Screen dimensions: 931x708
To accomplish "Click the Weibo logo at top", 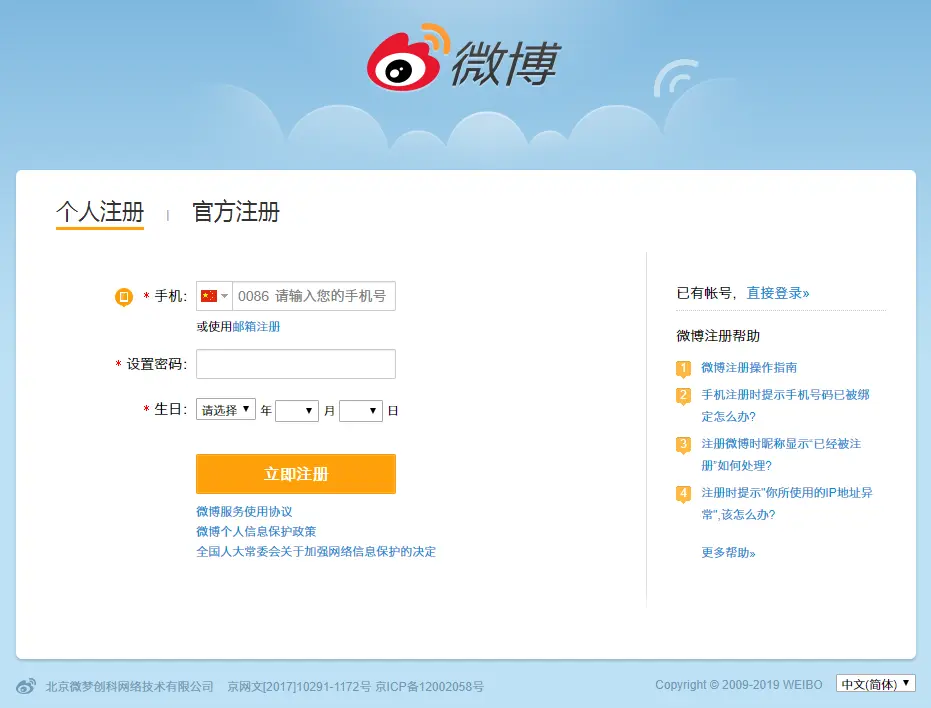I will tap(462, 59).
